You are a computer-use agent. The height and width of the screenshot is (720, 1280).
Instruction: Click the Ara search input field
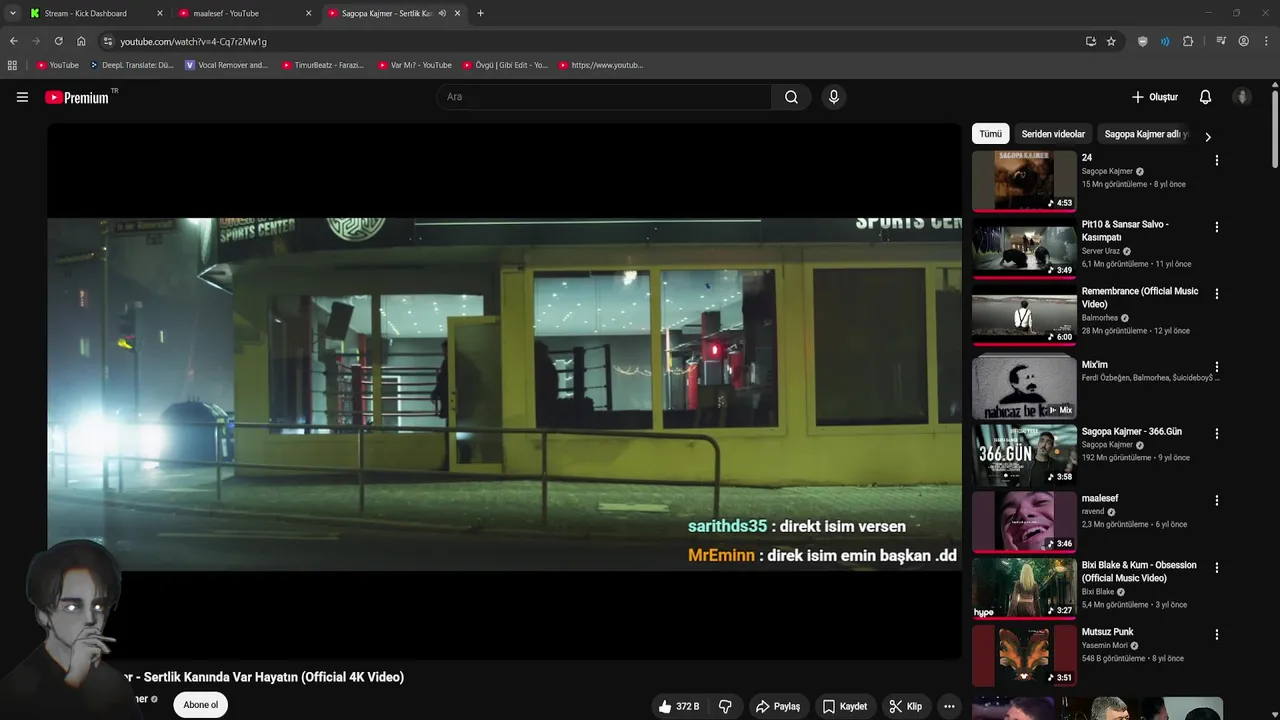(603, 97)
